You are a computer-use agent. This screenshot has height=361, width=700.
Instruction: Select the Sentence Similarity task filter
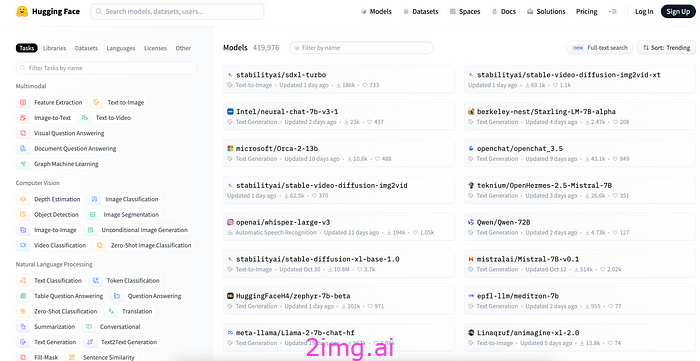101,357
